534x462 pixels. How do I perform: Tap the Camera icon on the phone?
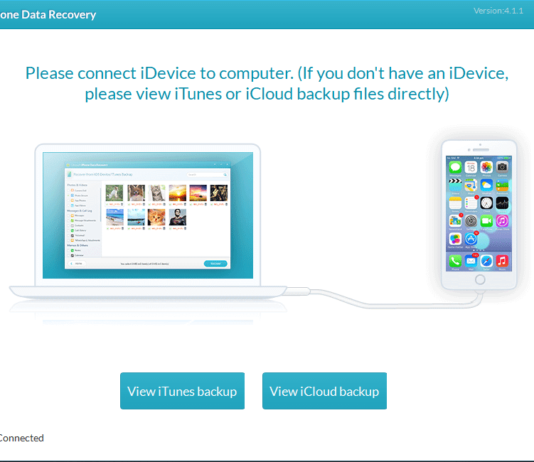tap(502, 167)
